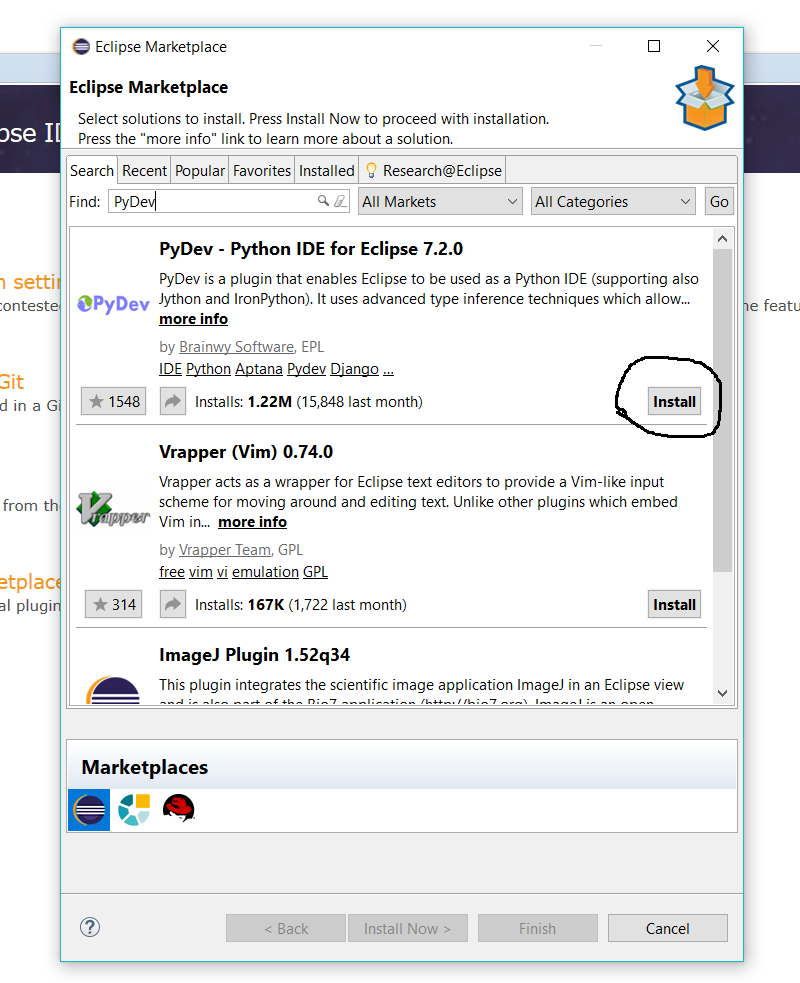The height and width of the screenshot is (983, 800).
Task: Click the scroll down arrow of results list
Action: [722, 693]
